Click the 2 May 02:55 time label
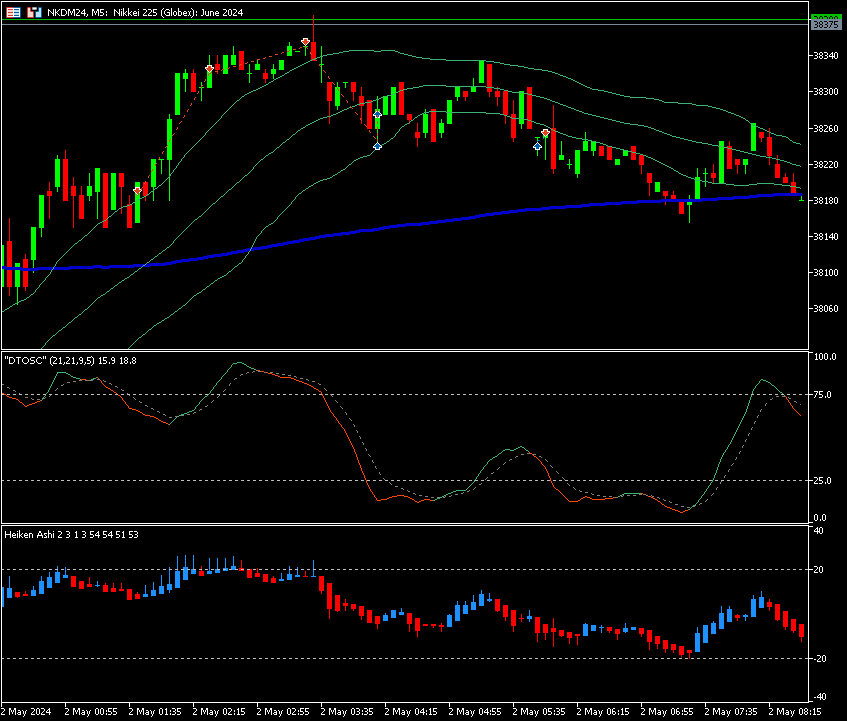This screenshot has width=847, height=721. point(283,711)
